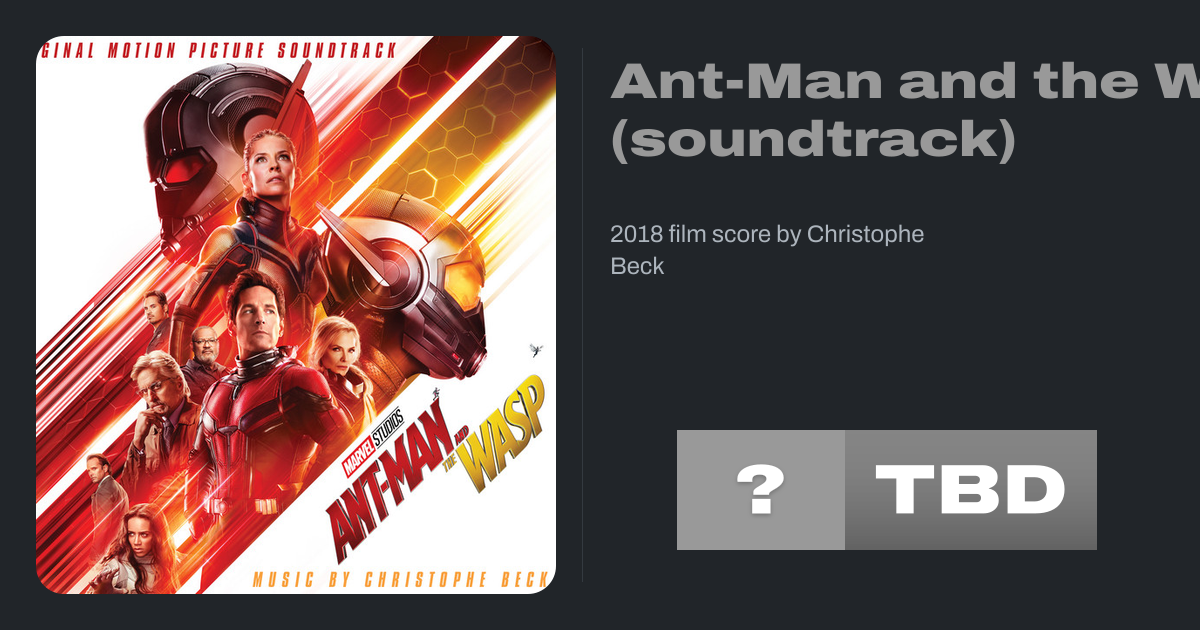Image resolution: width=1200 pixels, height=630 pixels.
Task: Click the Marvel Studios logo on cover
Action: tap(374, 441)
